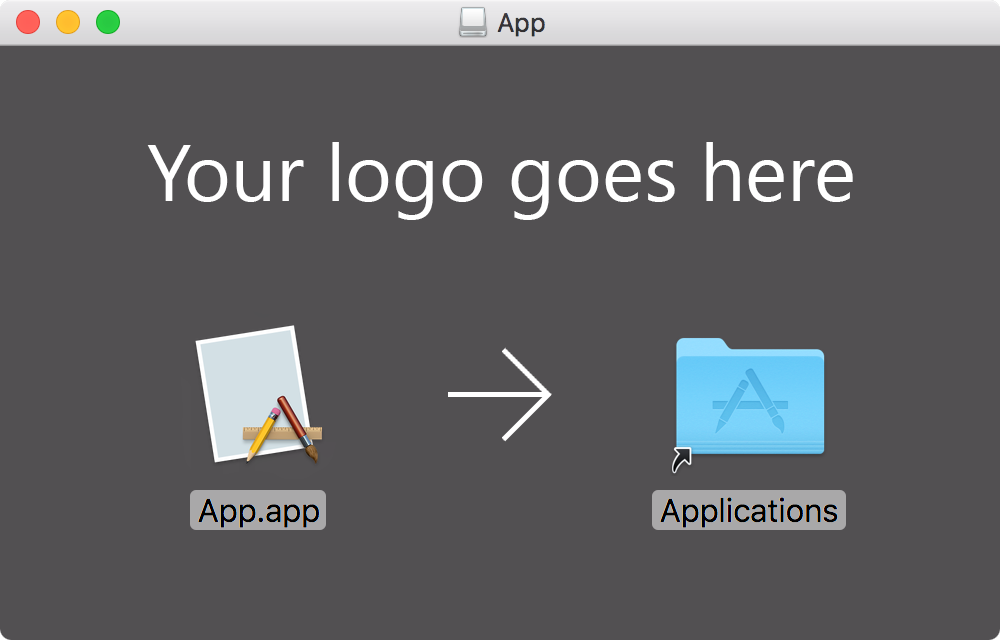The width and height of the screenshot is (1000, 640).
Task: Minimize the window using yellow button
Action: 68,22
